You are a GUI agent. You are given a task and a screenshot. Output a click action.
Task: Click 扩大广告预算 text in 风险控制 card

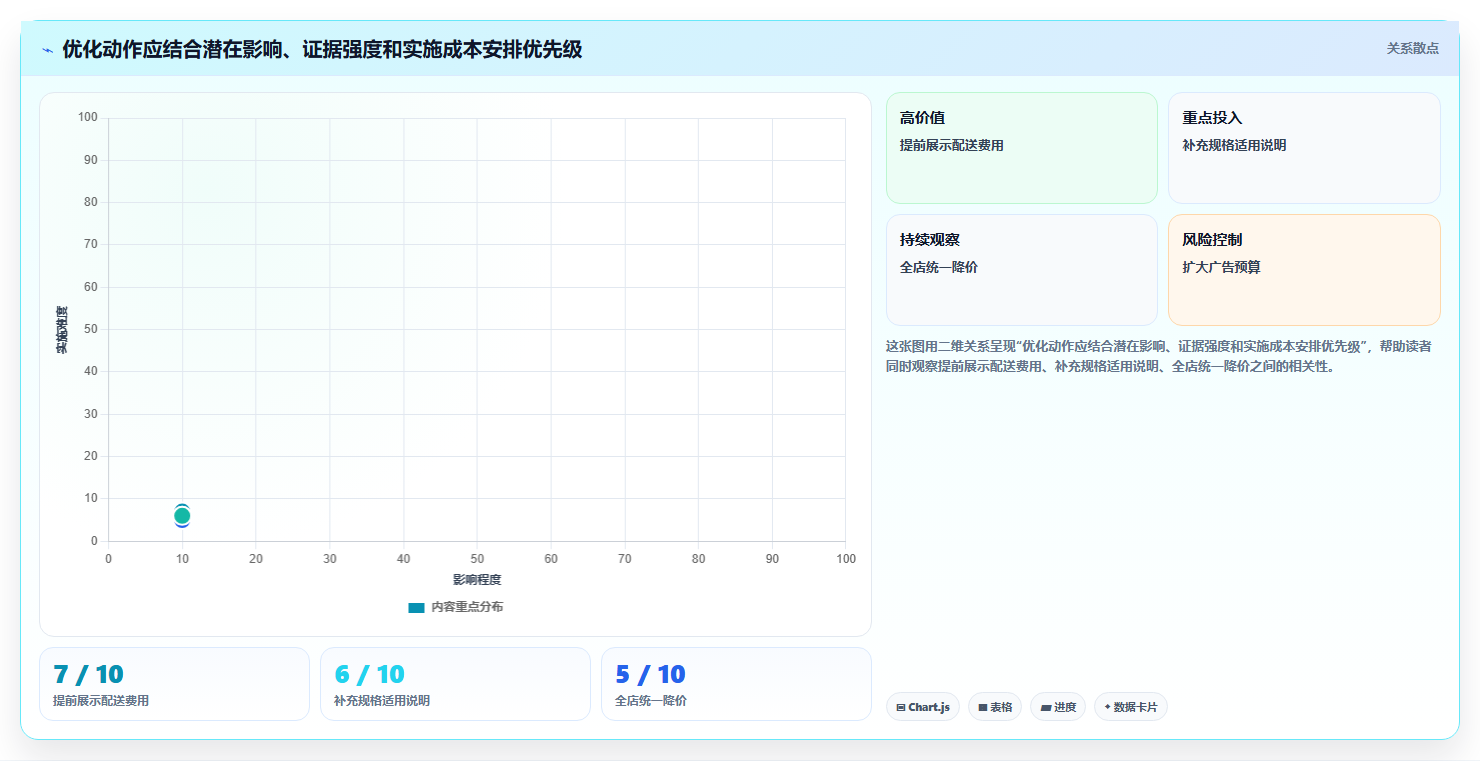click(1221, 267)
